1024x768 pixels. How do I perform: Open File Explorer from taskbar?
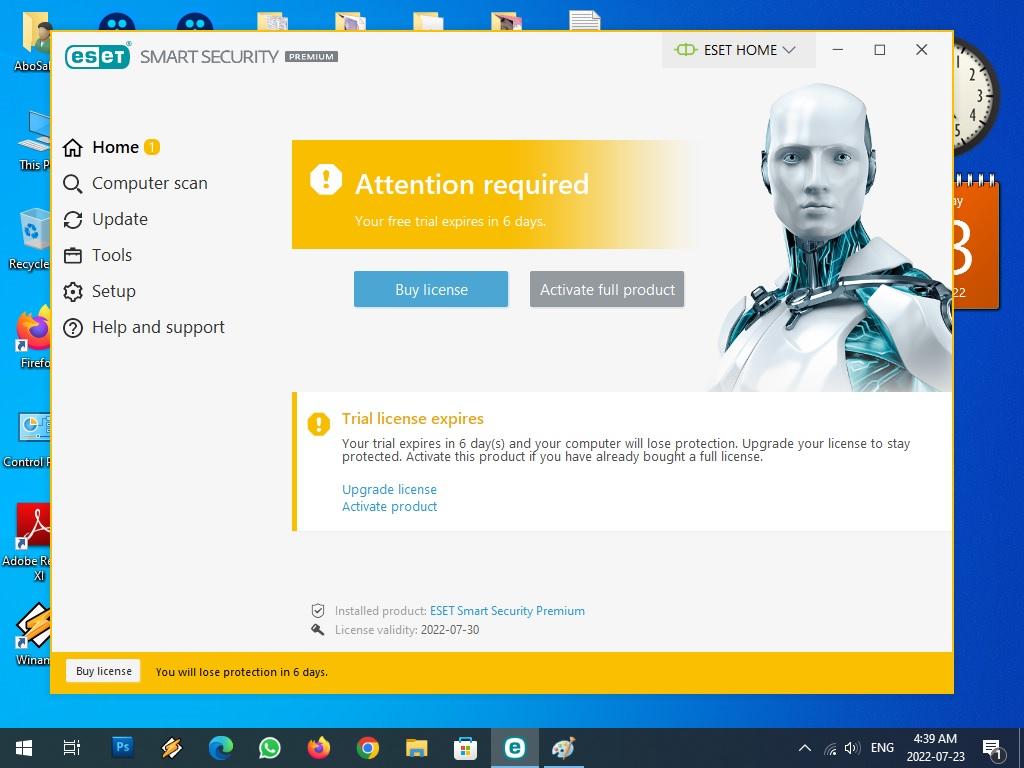417,748
